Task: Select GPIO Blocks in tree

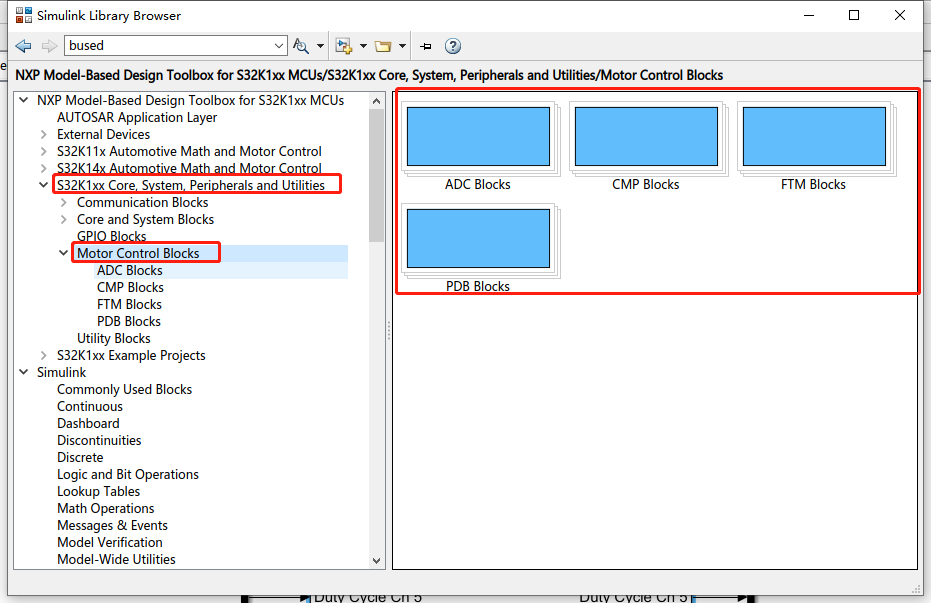Action: point(112,236)
